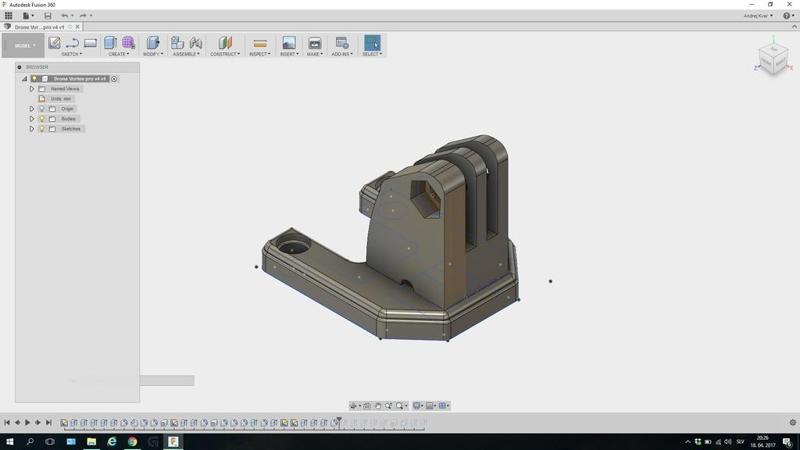
Task: Click the Offset Plane construct icon
Action: click(225, 43)
